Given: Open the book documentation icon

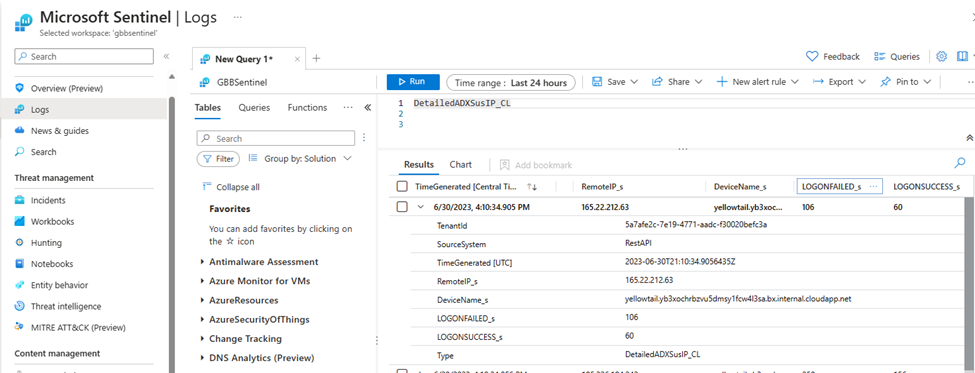Looking at the screenshot, I should (963, 57).
